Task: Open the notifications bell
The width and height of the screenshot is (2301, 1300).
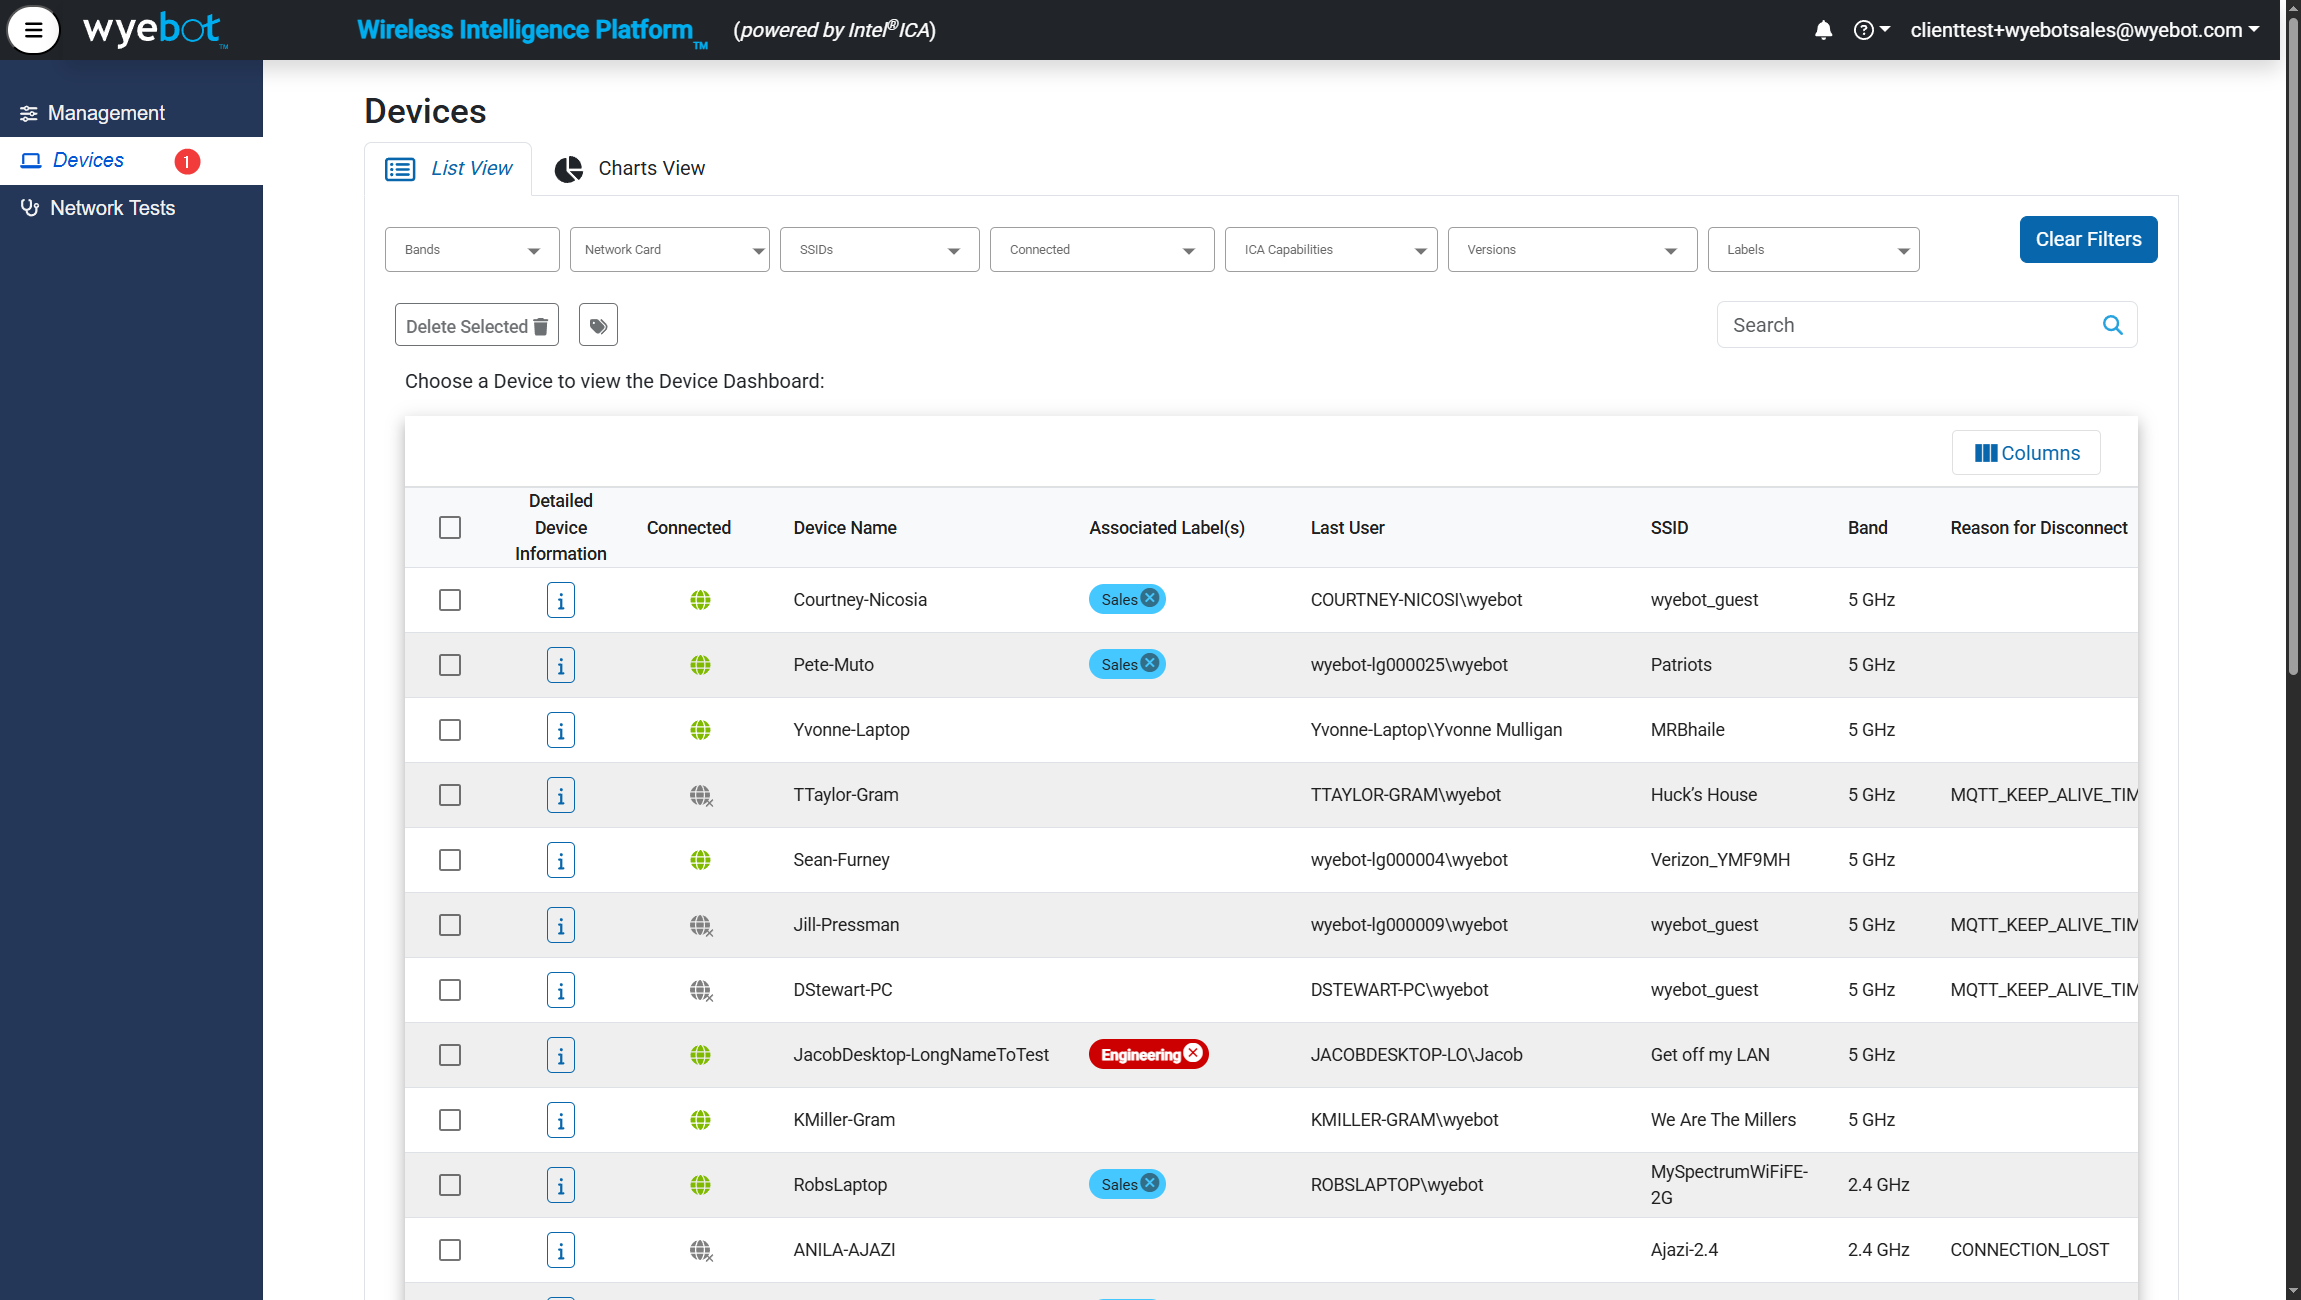Action: pos(1823,30)
